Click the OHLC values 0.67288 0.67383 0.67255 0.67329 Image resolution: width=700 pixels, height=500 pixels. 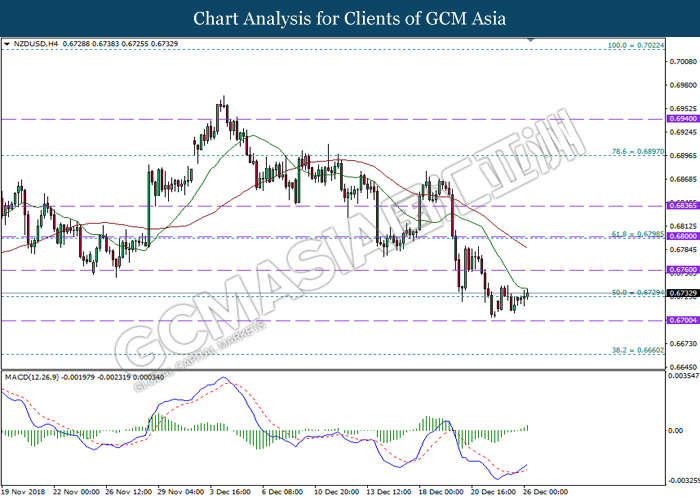tap(121, 44)
